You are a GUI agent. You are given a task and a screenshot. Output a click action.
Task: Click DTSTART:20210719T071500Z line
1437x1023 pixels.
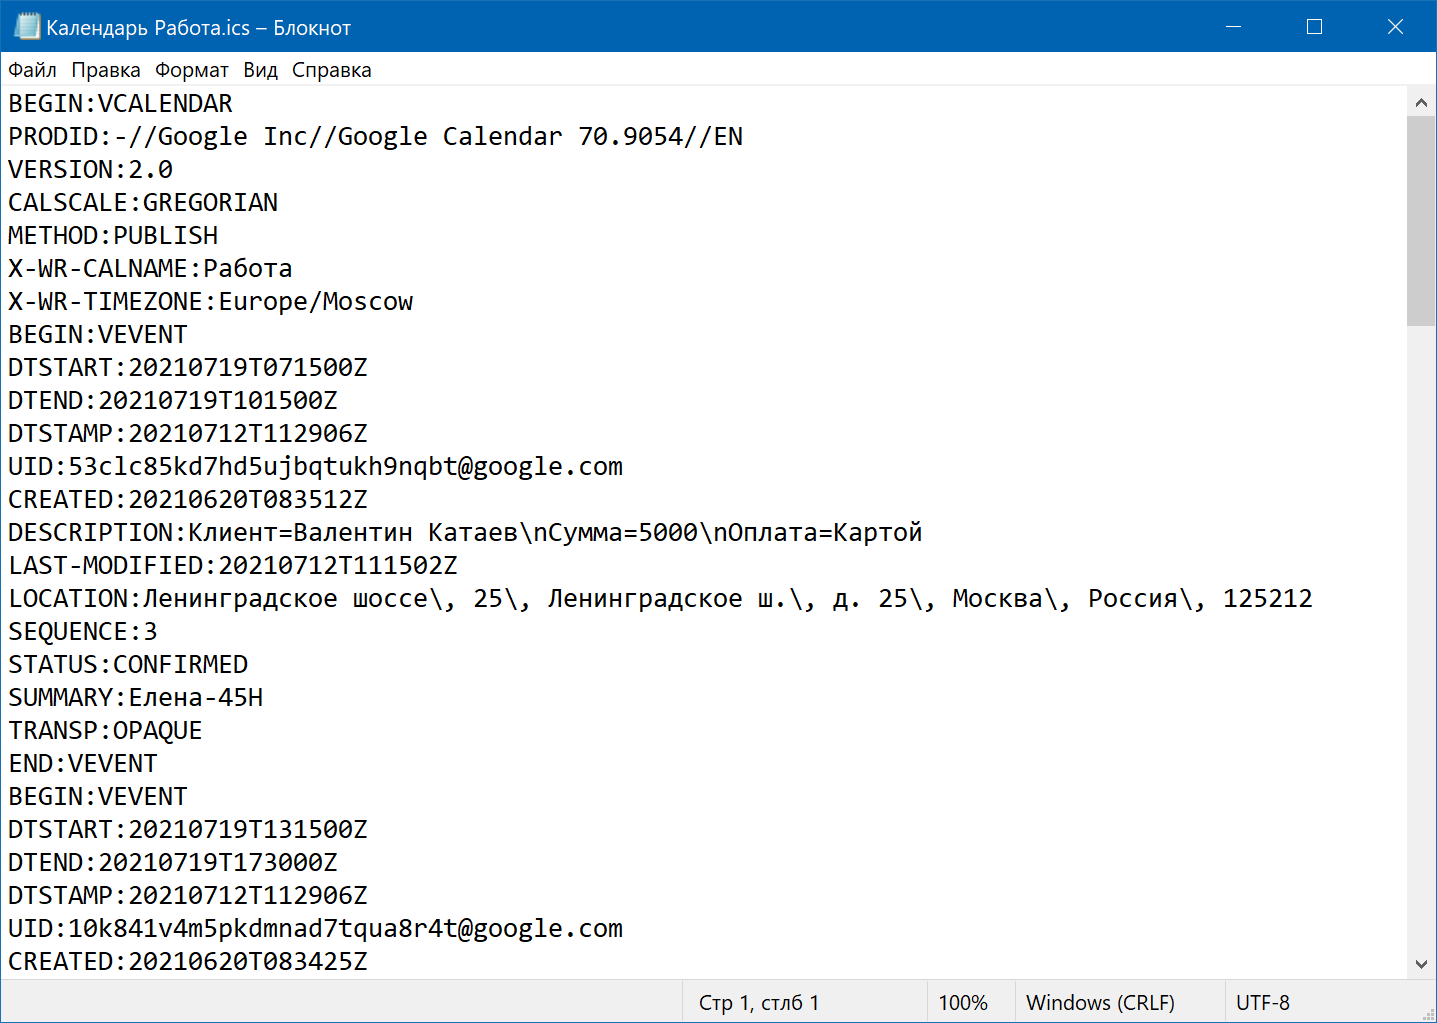pyautogui.click(x=188, y=368)
